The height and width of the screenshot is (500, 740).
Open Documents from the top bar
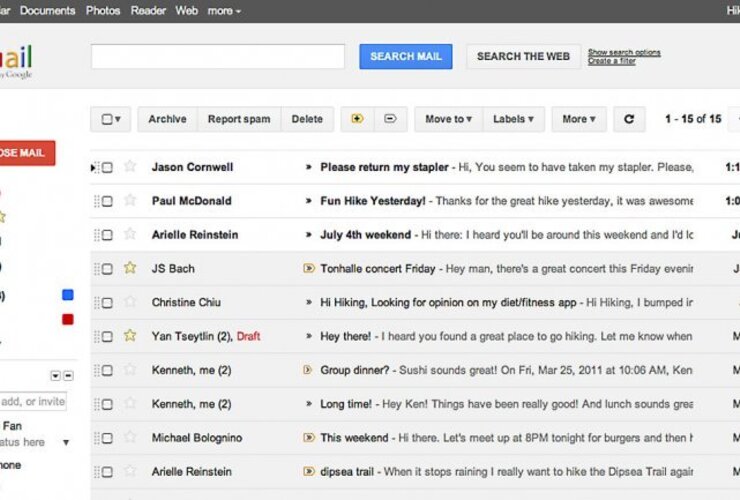point(47,11)
